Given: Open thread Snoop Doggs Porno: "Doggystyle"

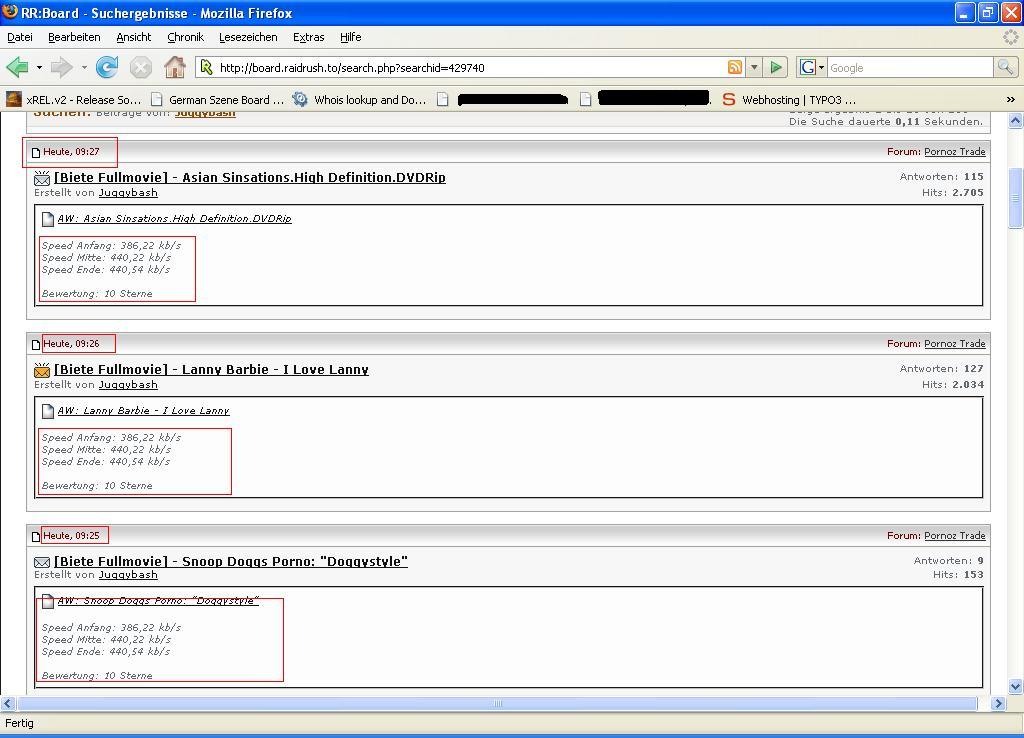Looking at the screenshot, I should point(231,562).
